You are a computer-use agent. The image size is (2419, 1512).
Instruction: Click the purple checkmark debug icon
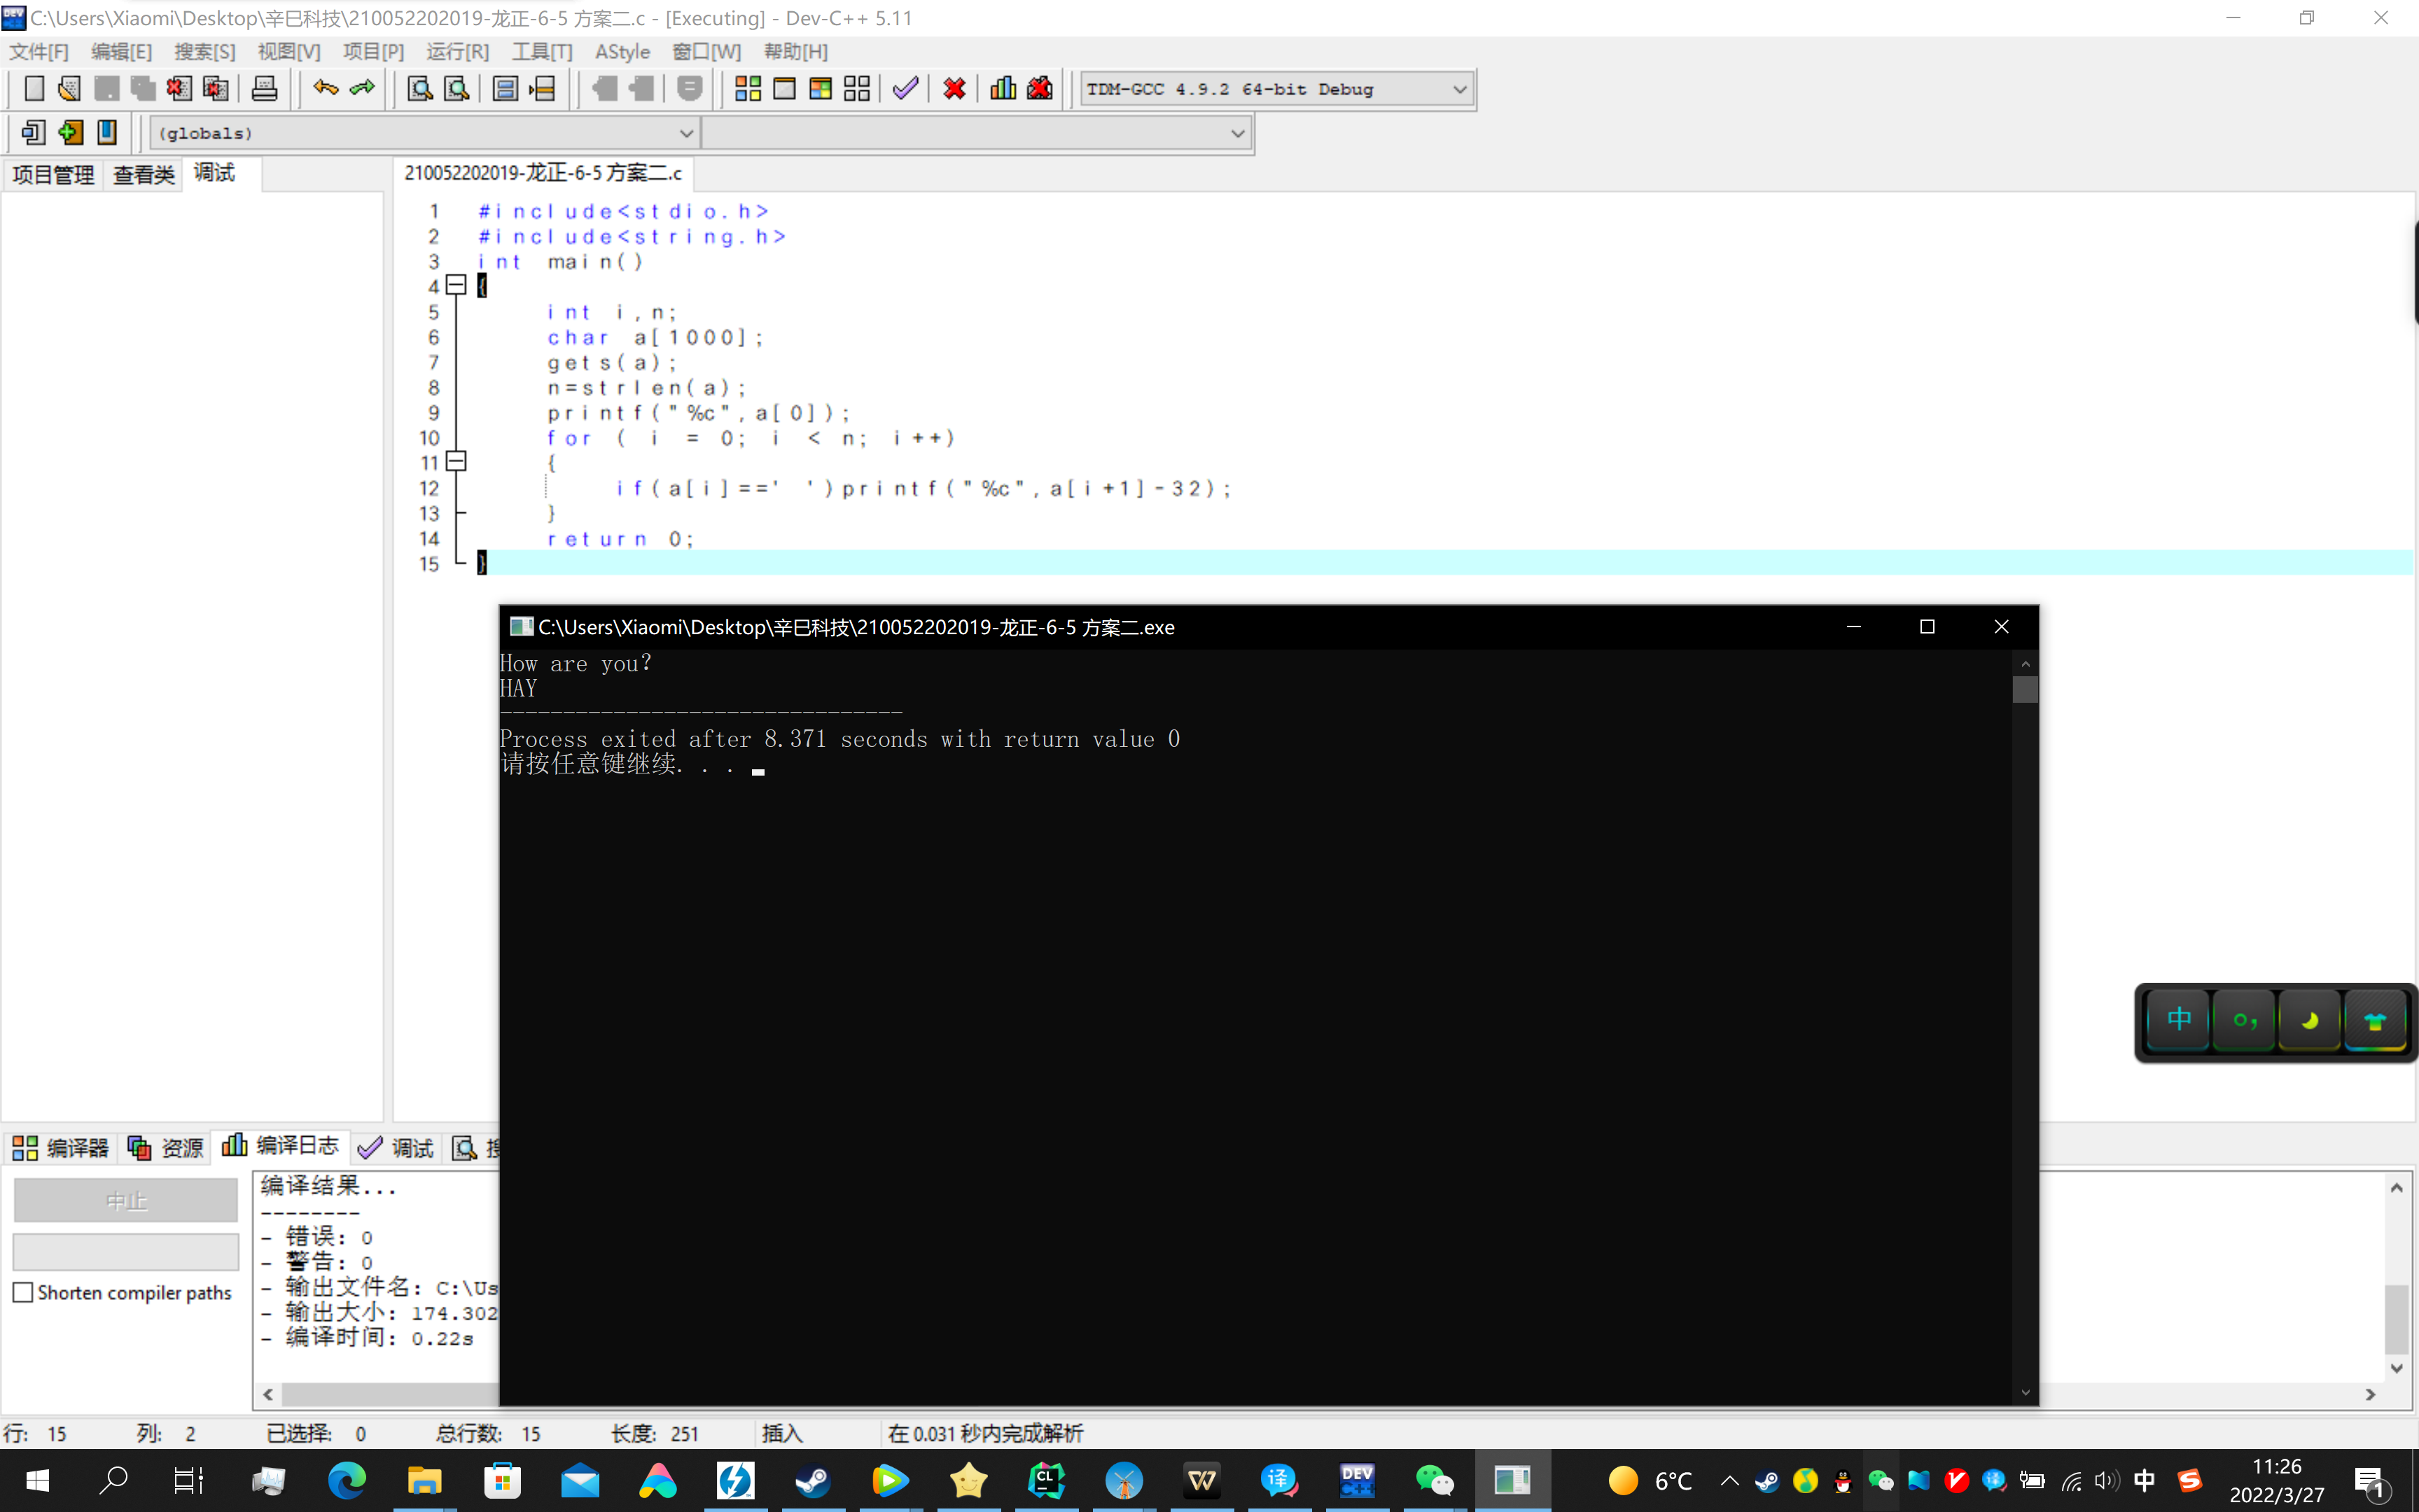click(905, 88)
